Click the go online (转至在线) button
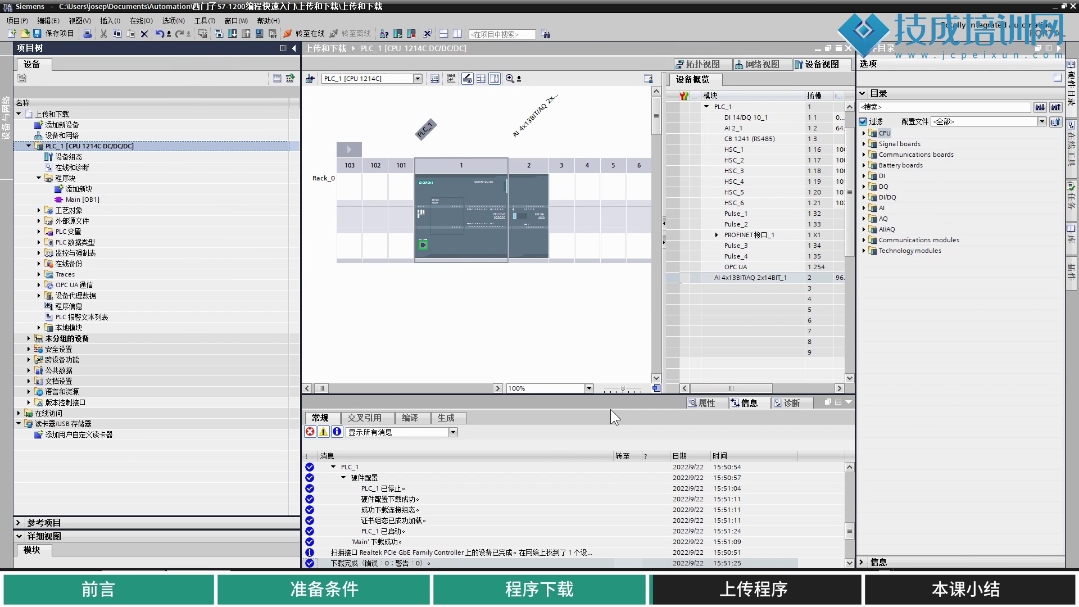The height and width of the screenshot is (607, 1079). coord(303,34)
